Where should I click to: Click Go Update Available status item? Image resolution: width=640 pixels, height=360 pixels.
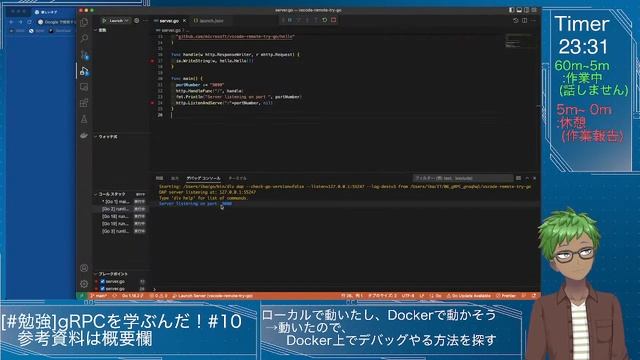point(469,296)
